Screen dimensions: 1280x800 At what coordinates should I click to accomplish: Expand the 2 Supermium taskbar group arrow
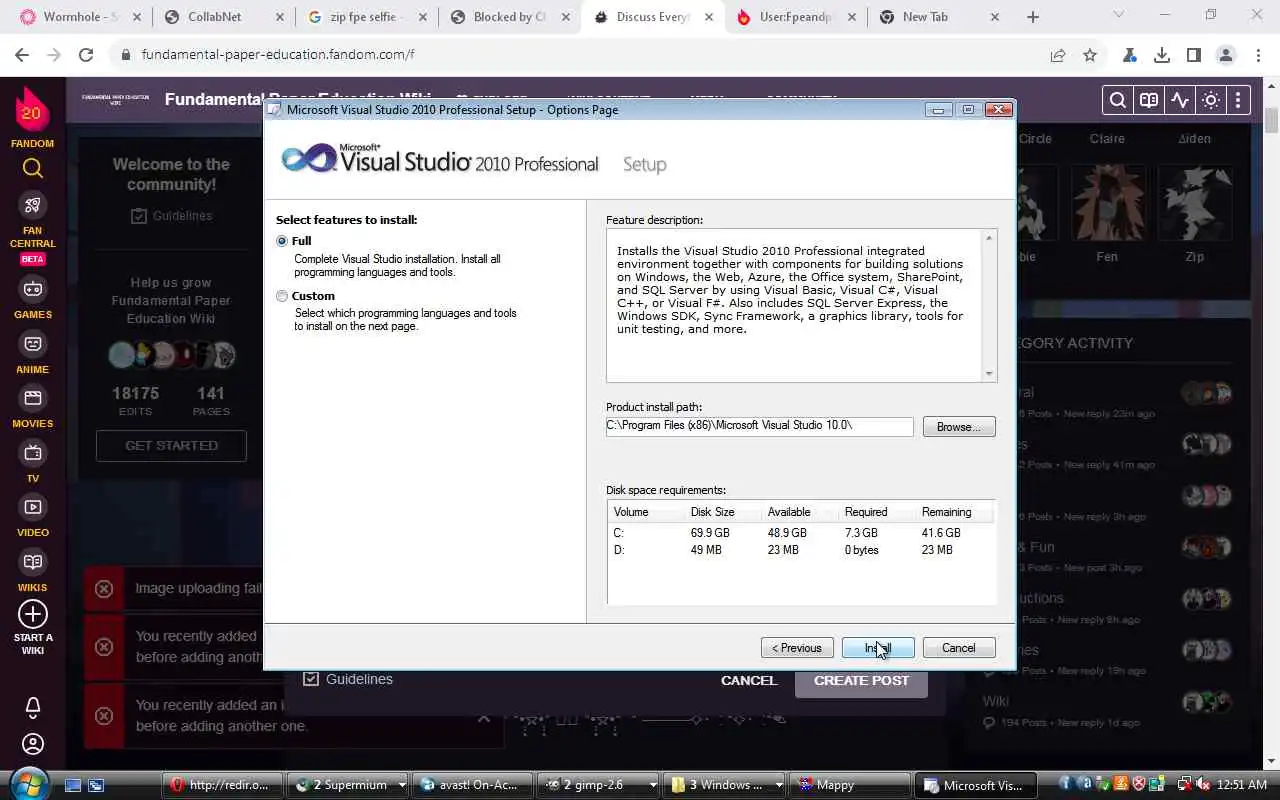(x=402, y=785)
